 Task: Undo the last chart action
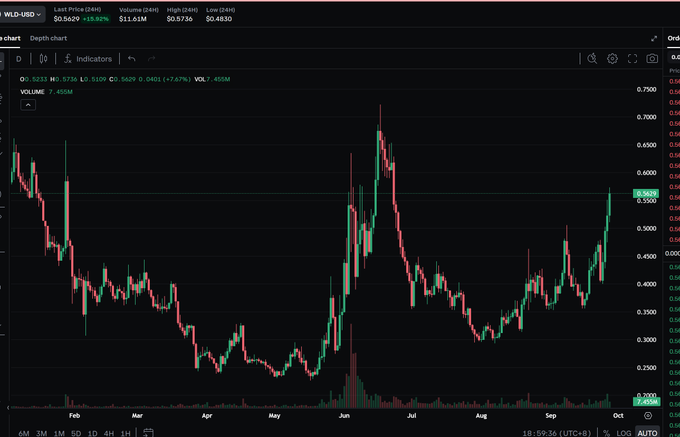coord(132,59)
